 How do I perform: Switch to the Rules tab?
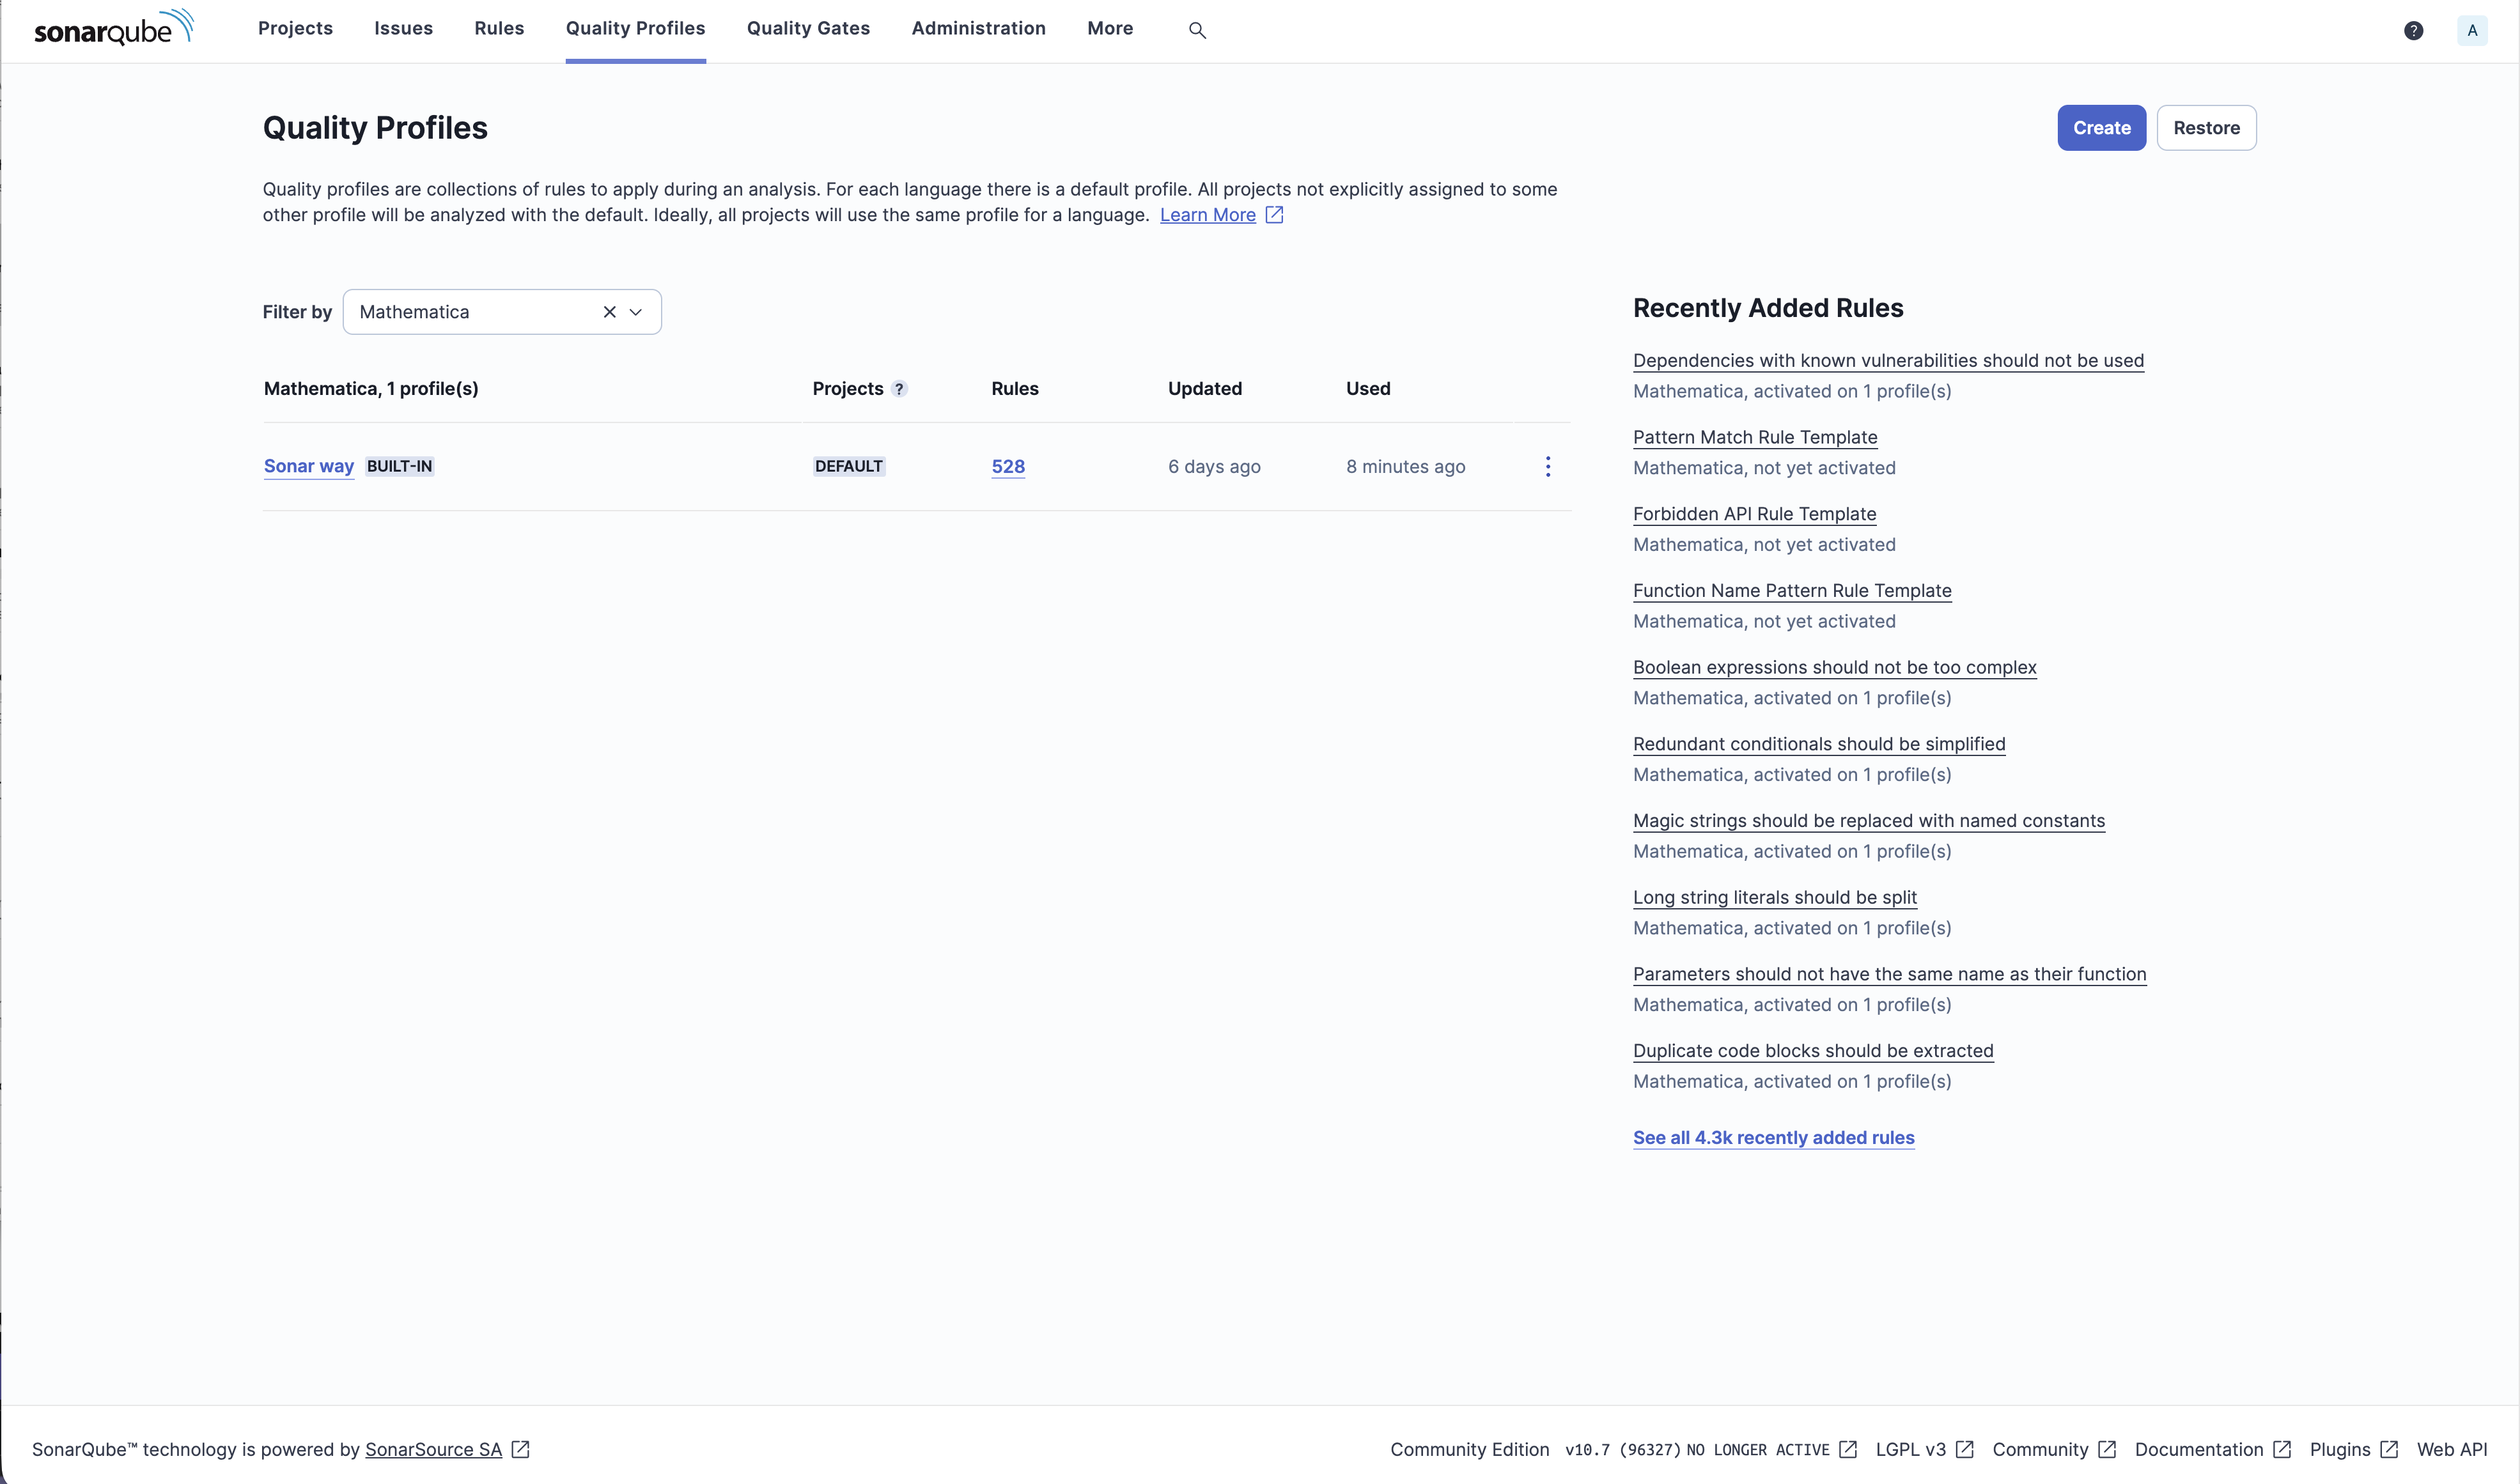click(498, 28)
